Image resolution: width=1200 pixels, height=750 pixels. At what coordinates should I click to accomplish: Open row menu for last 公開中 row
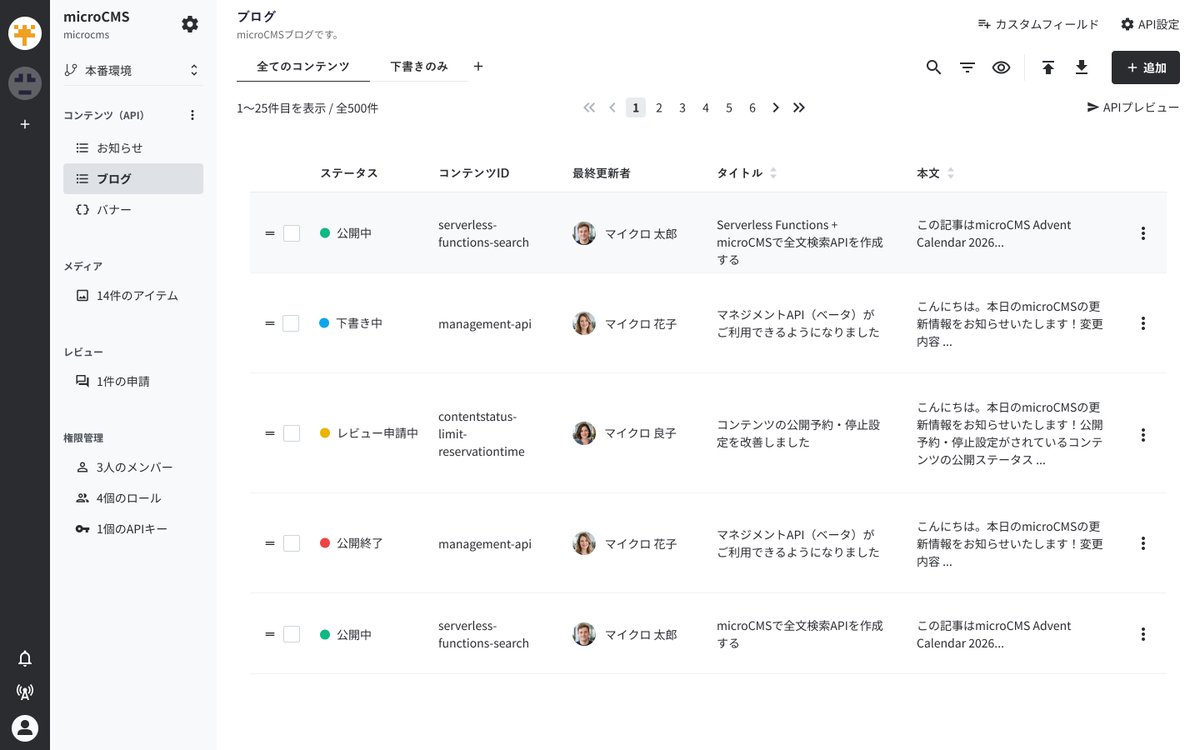[1143, 634]
